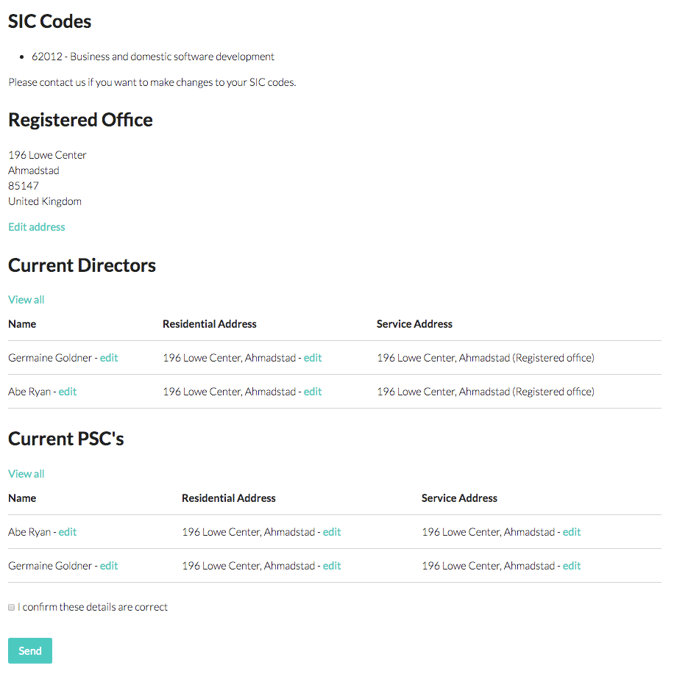Edit Abe Ryan's director residential address

click(312, 392)
